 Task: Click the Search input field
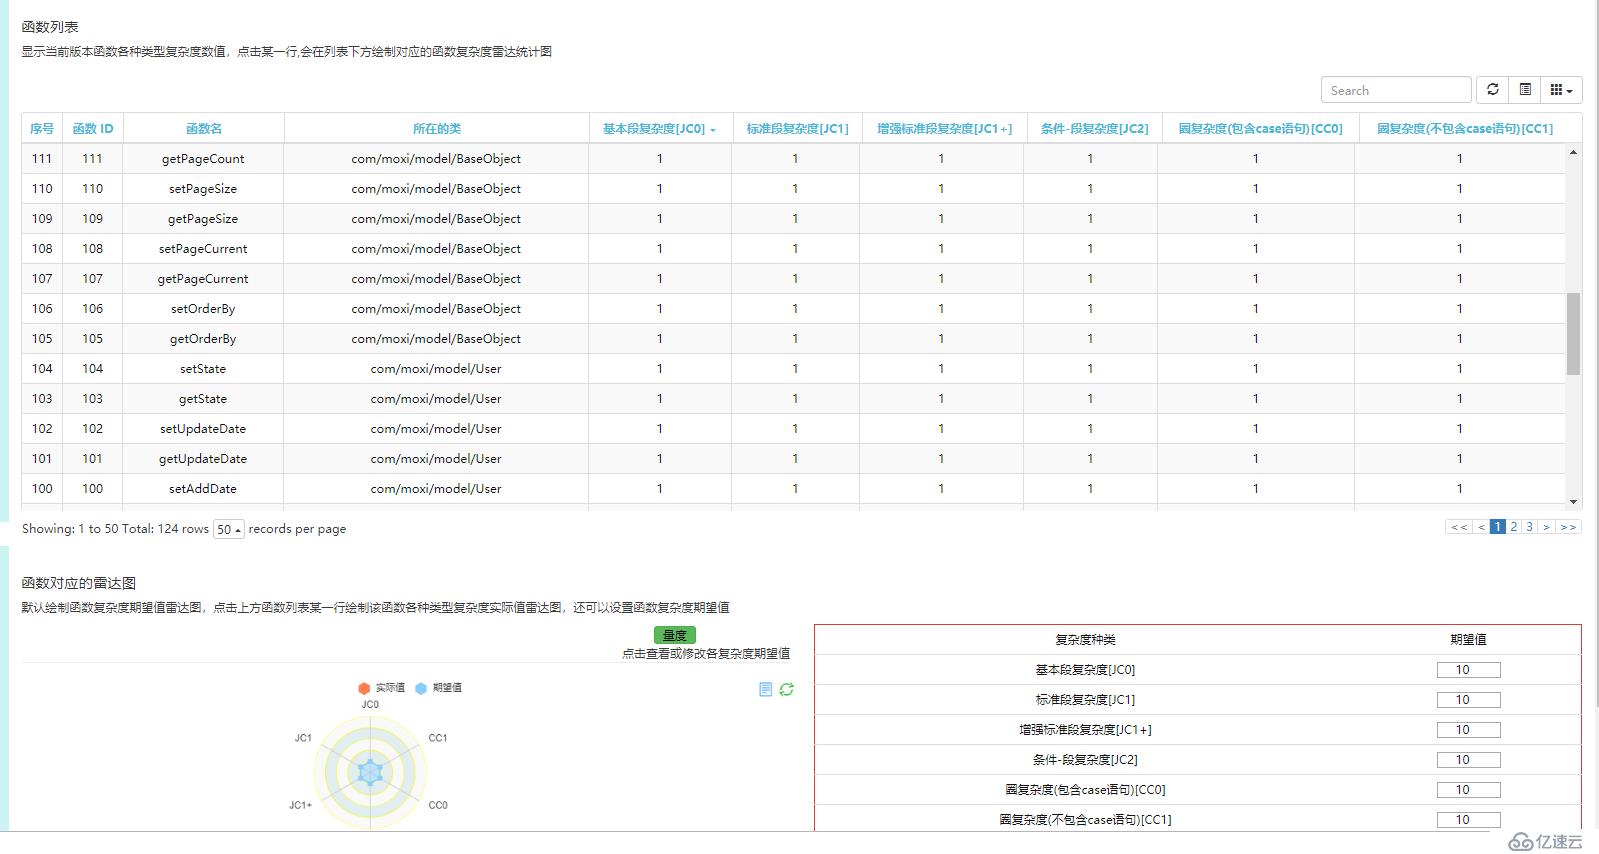pyautogui.click(x=1396, y=90)
